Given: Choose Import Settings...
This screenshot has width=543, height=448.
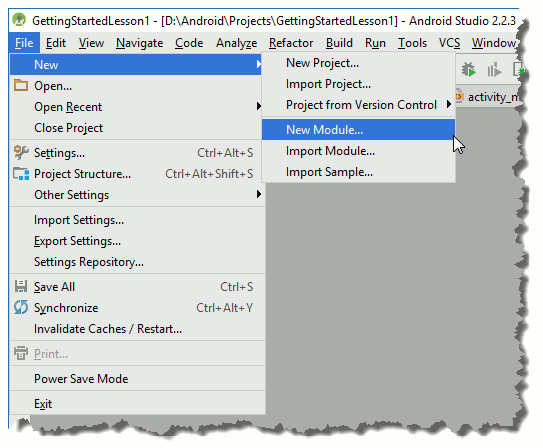Looking at the screenshot, I should (137, 220).
